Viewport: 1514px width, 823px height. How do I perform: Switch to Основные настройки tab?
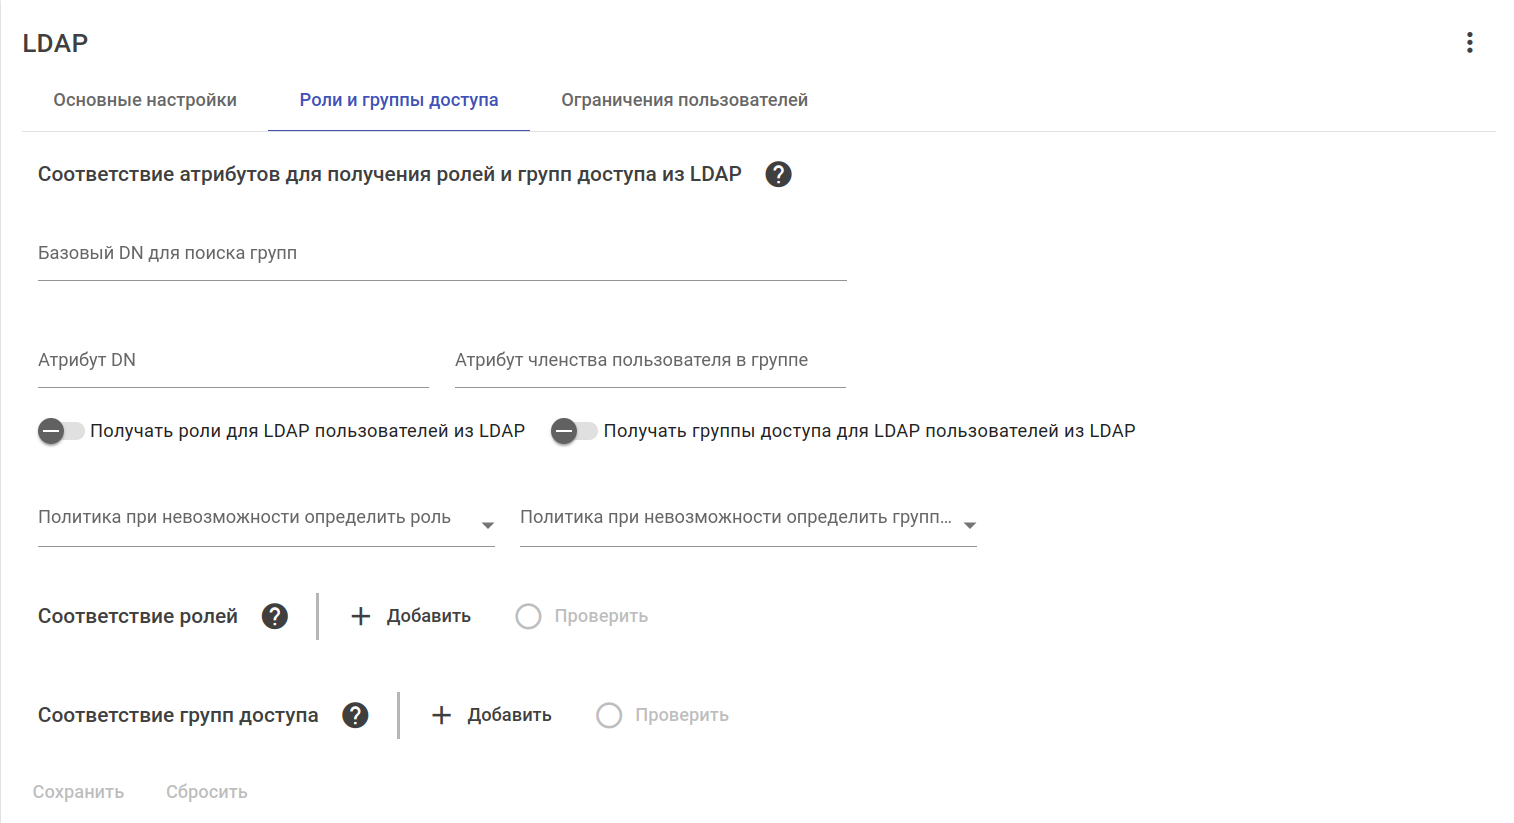coord(145,100)
